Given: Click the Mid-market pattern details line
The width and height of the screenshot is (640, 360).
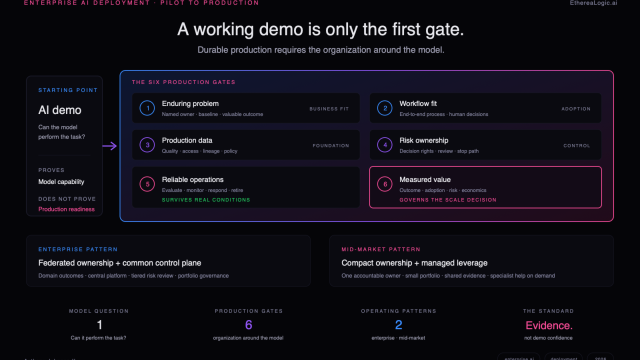Looking at the screenshot, I should pyautogui.click(x=448, y=276).
